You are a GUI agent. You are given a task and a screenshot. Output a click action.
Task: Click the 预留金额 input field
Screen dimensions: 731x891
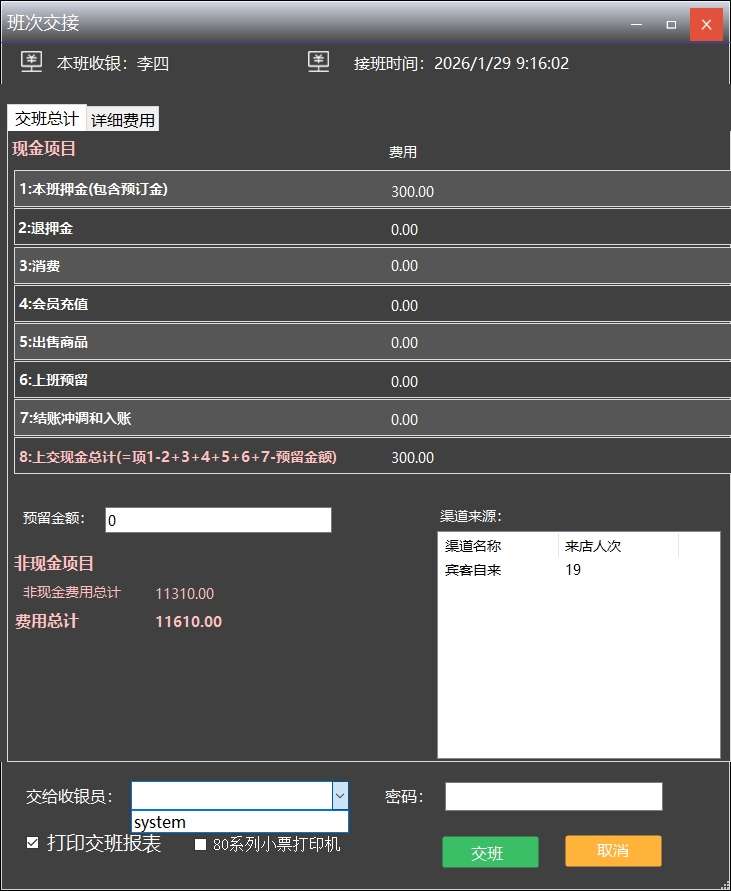(x=218, y=520)
